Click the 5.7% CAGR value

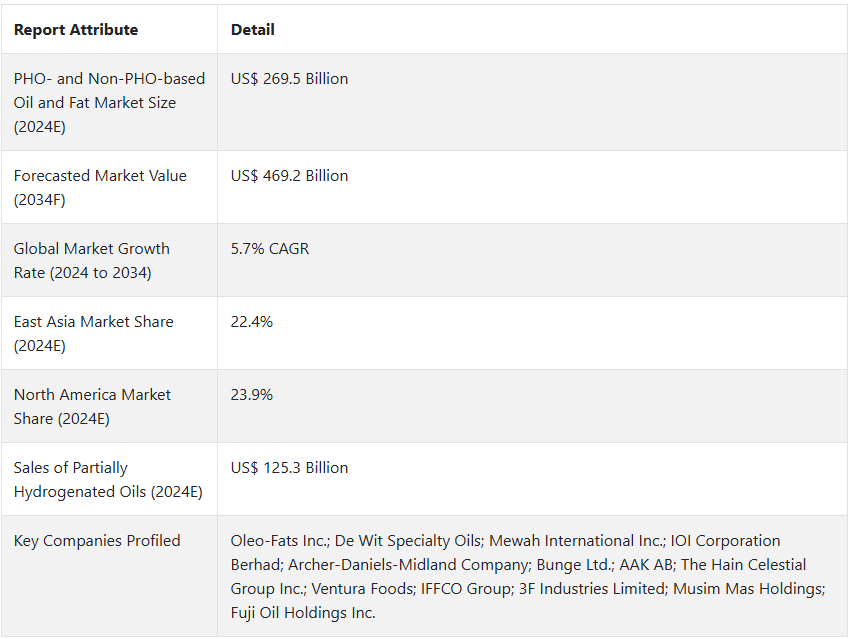click(270, 249)
